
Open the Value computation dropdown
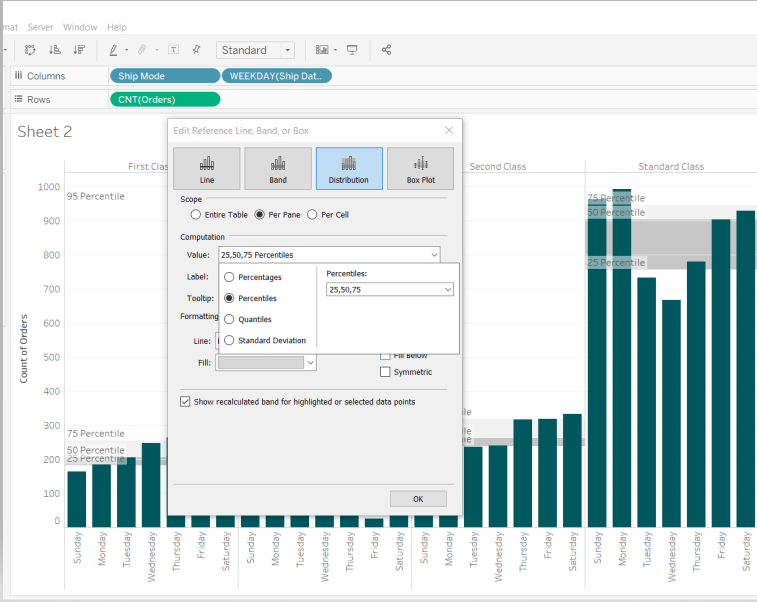(x=435, y=255)
